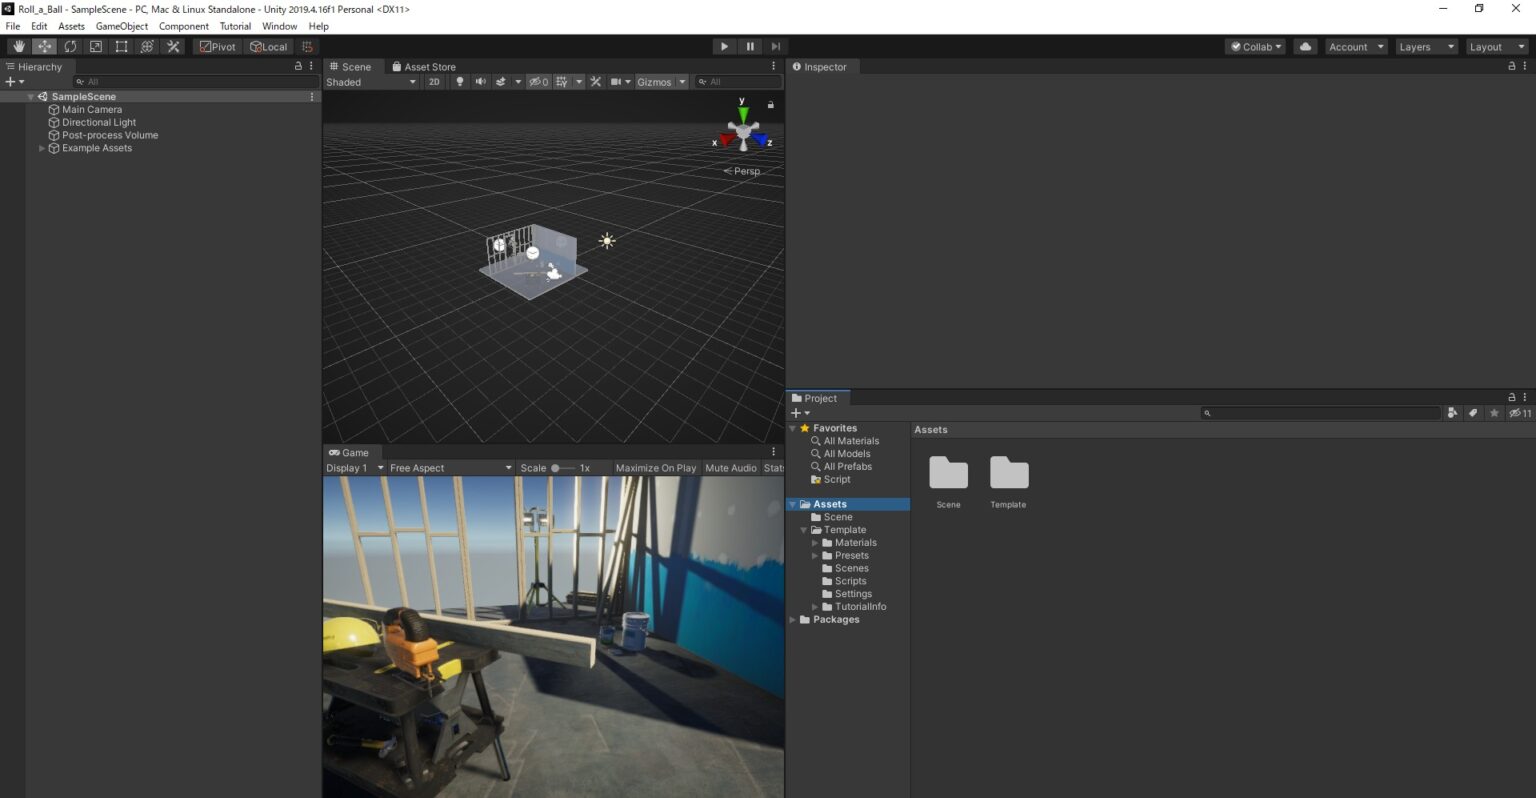1536x798 pixels.
Task: Click the Pause button
Action: (x=750, y=47)
